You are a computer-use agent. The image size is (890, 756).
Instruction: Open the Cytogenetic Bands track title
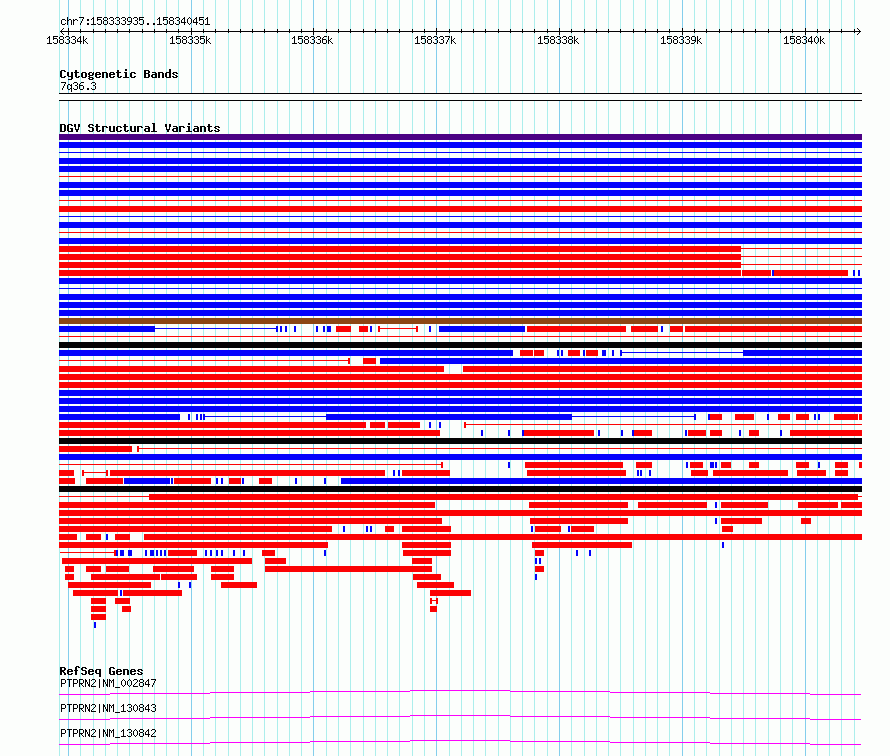coord(119,74)
